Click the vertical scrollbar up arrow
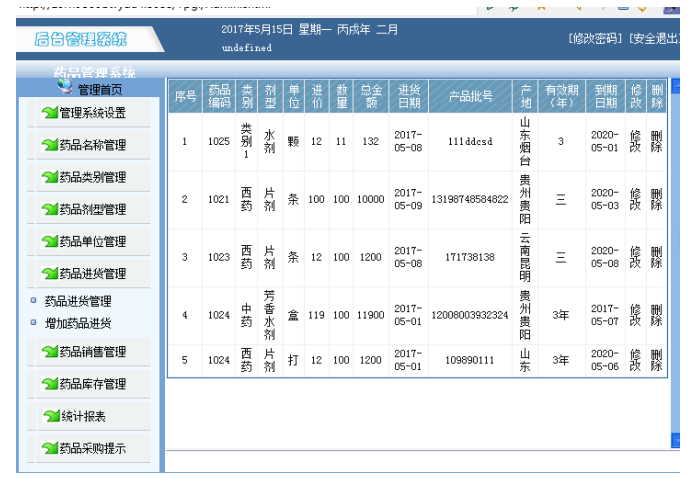The height and width of the screenshot is (478, 695). tap(675, 86)
